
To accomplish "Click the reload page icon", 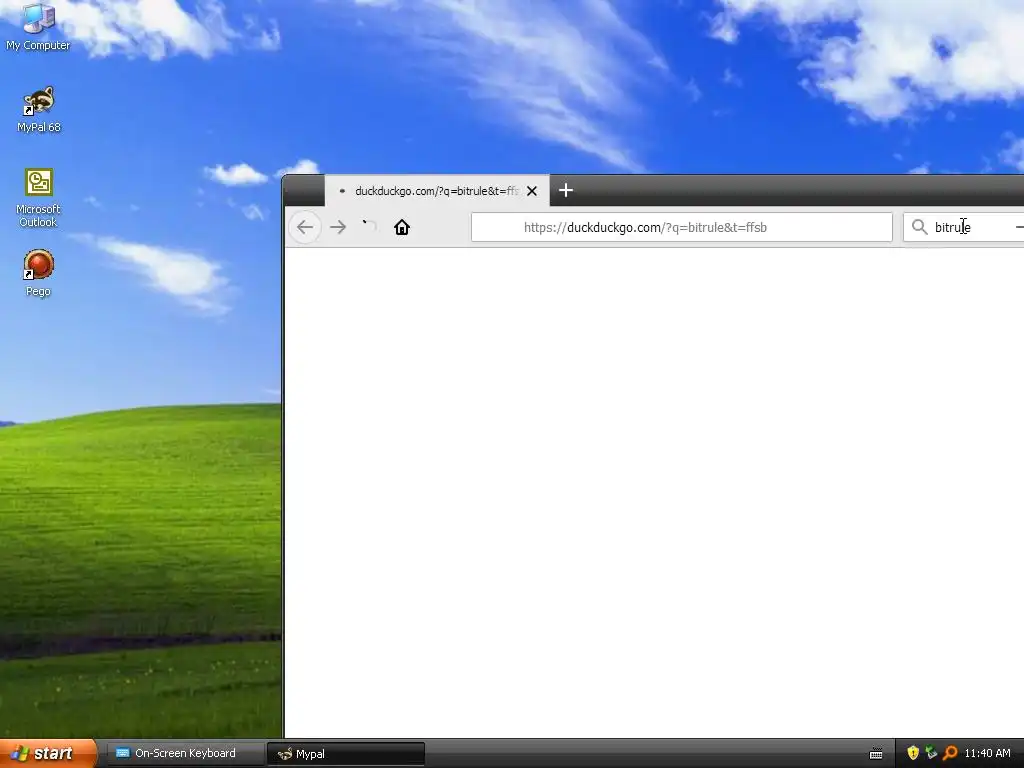I will [x=370, y=227].
